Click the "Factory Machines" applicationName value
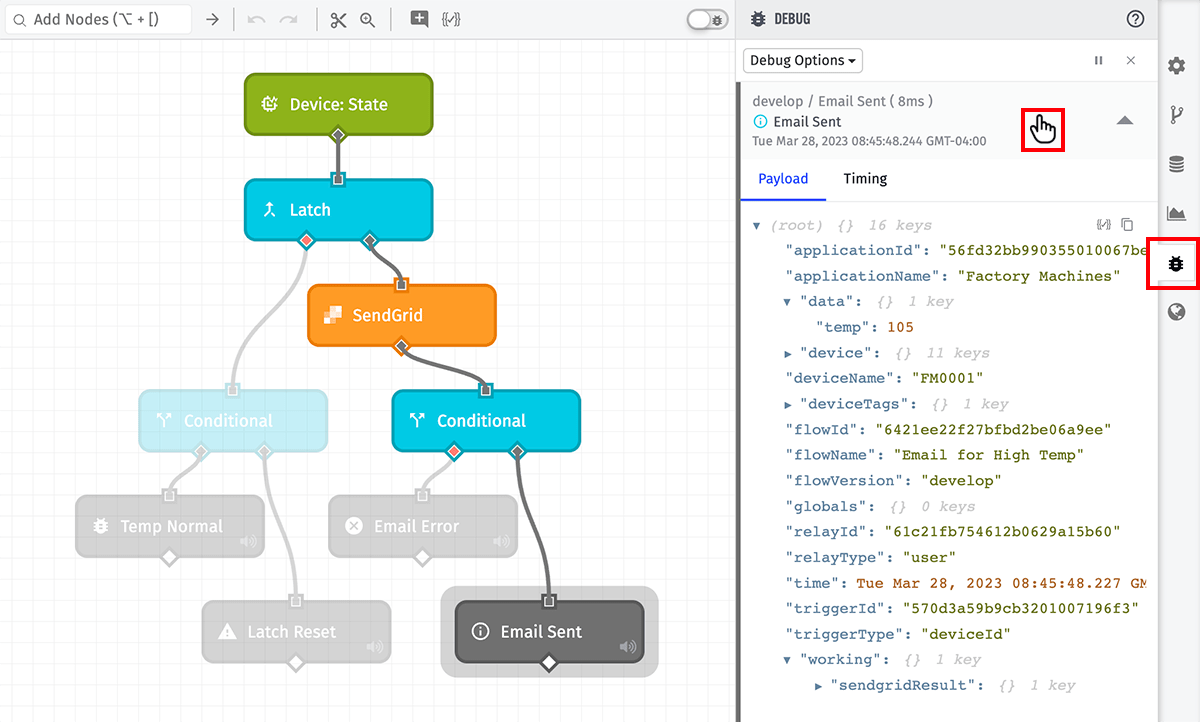Screen dimensions: 1200x722 pos(1039,276)
